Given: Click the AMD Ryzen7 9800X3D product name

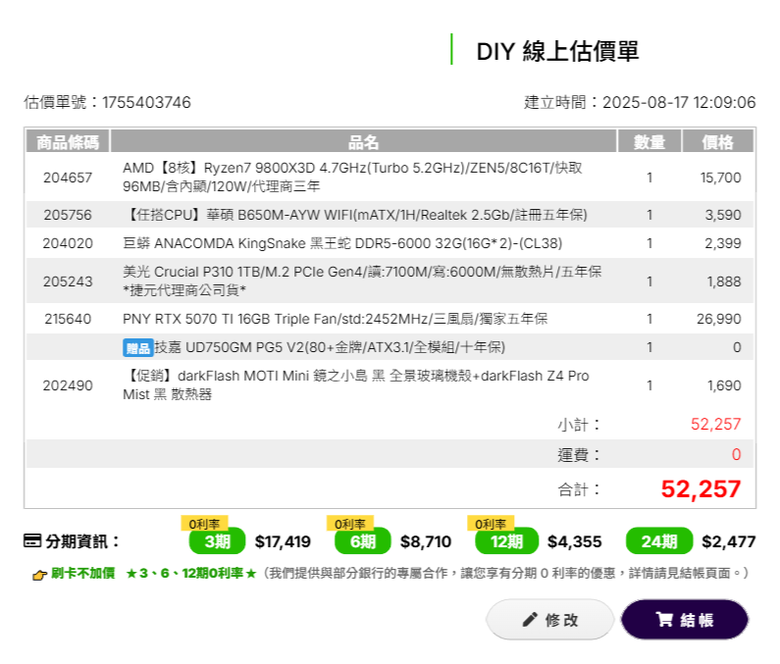Looking at the screenshot, I should pos(352,177).
